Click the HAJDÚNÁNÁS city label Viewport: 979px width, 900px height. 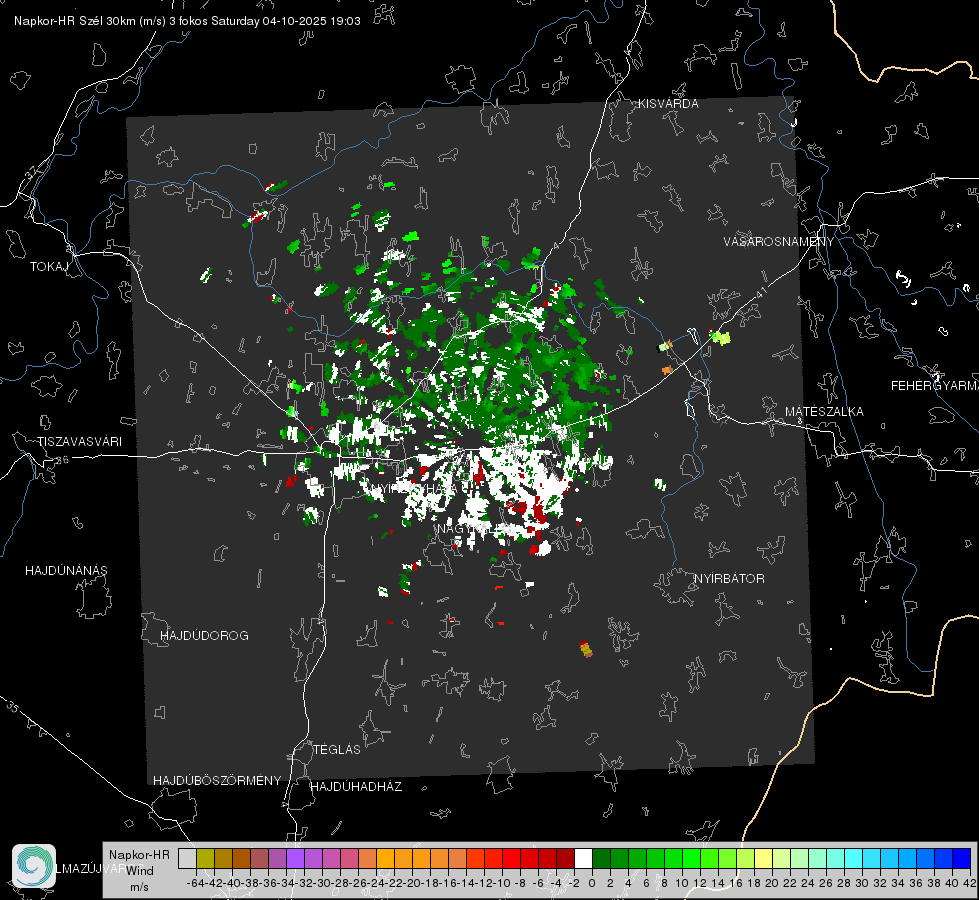(66, 570)
